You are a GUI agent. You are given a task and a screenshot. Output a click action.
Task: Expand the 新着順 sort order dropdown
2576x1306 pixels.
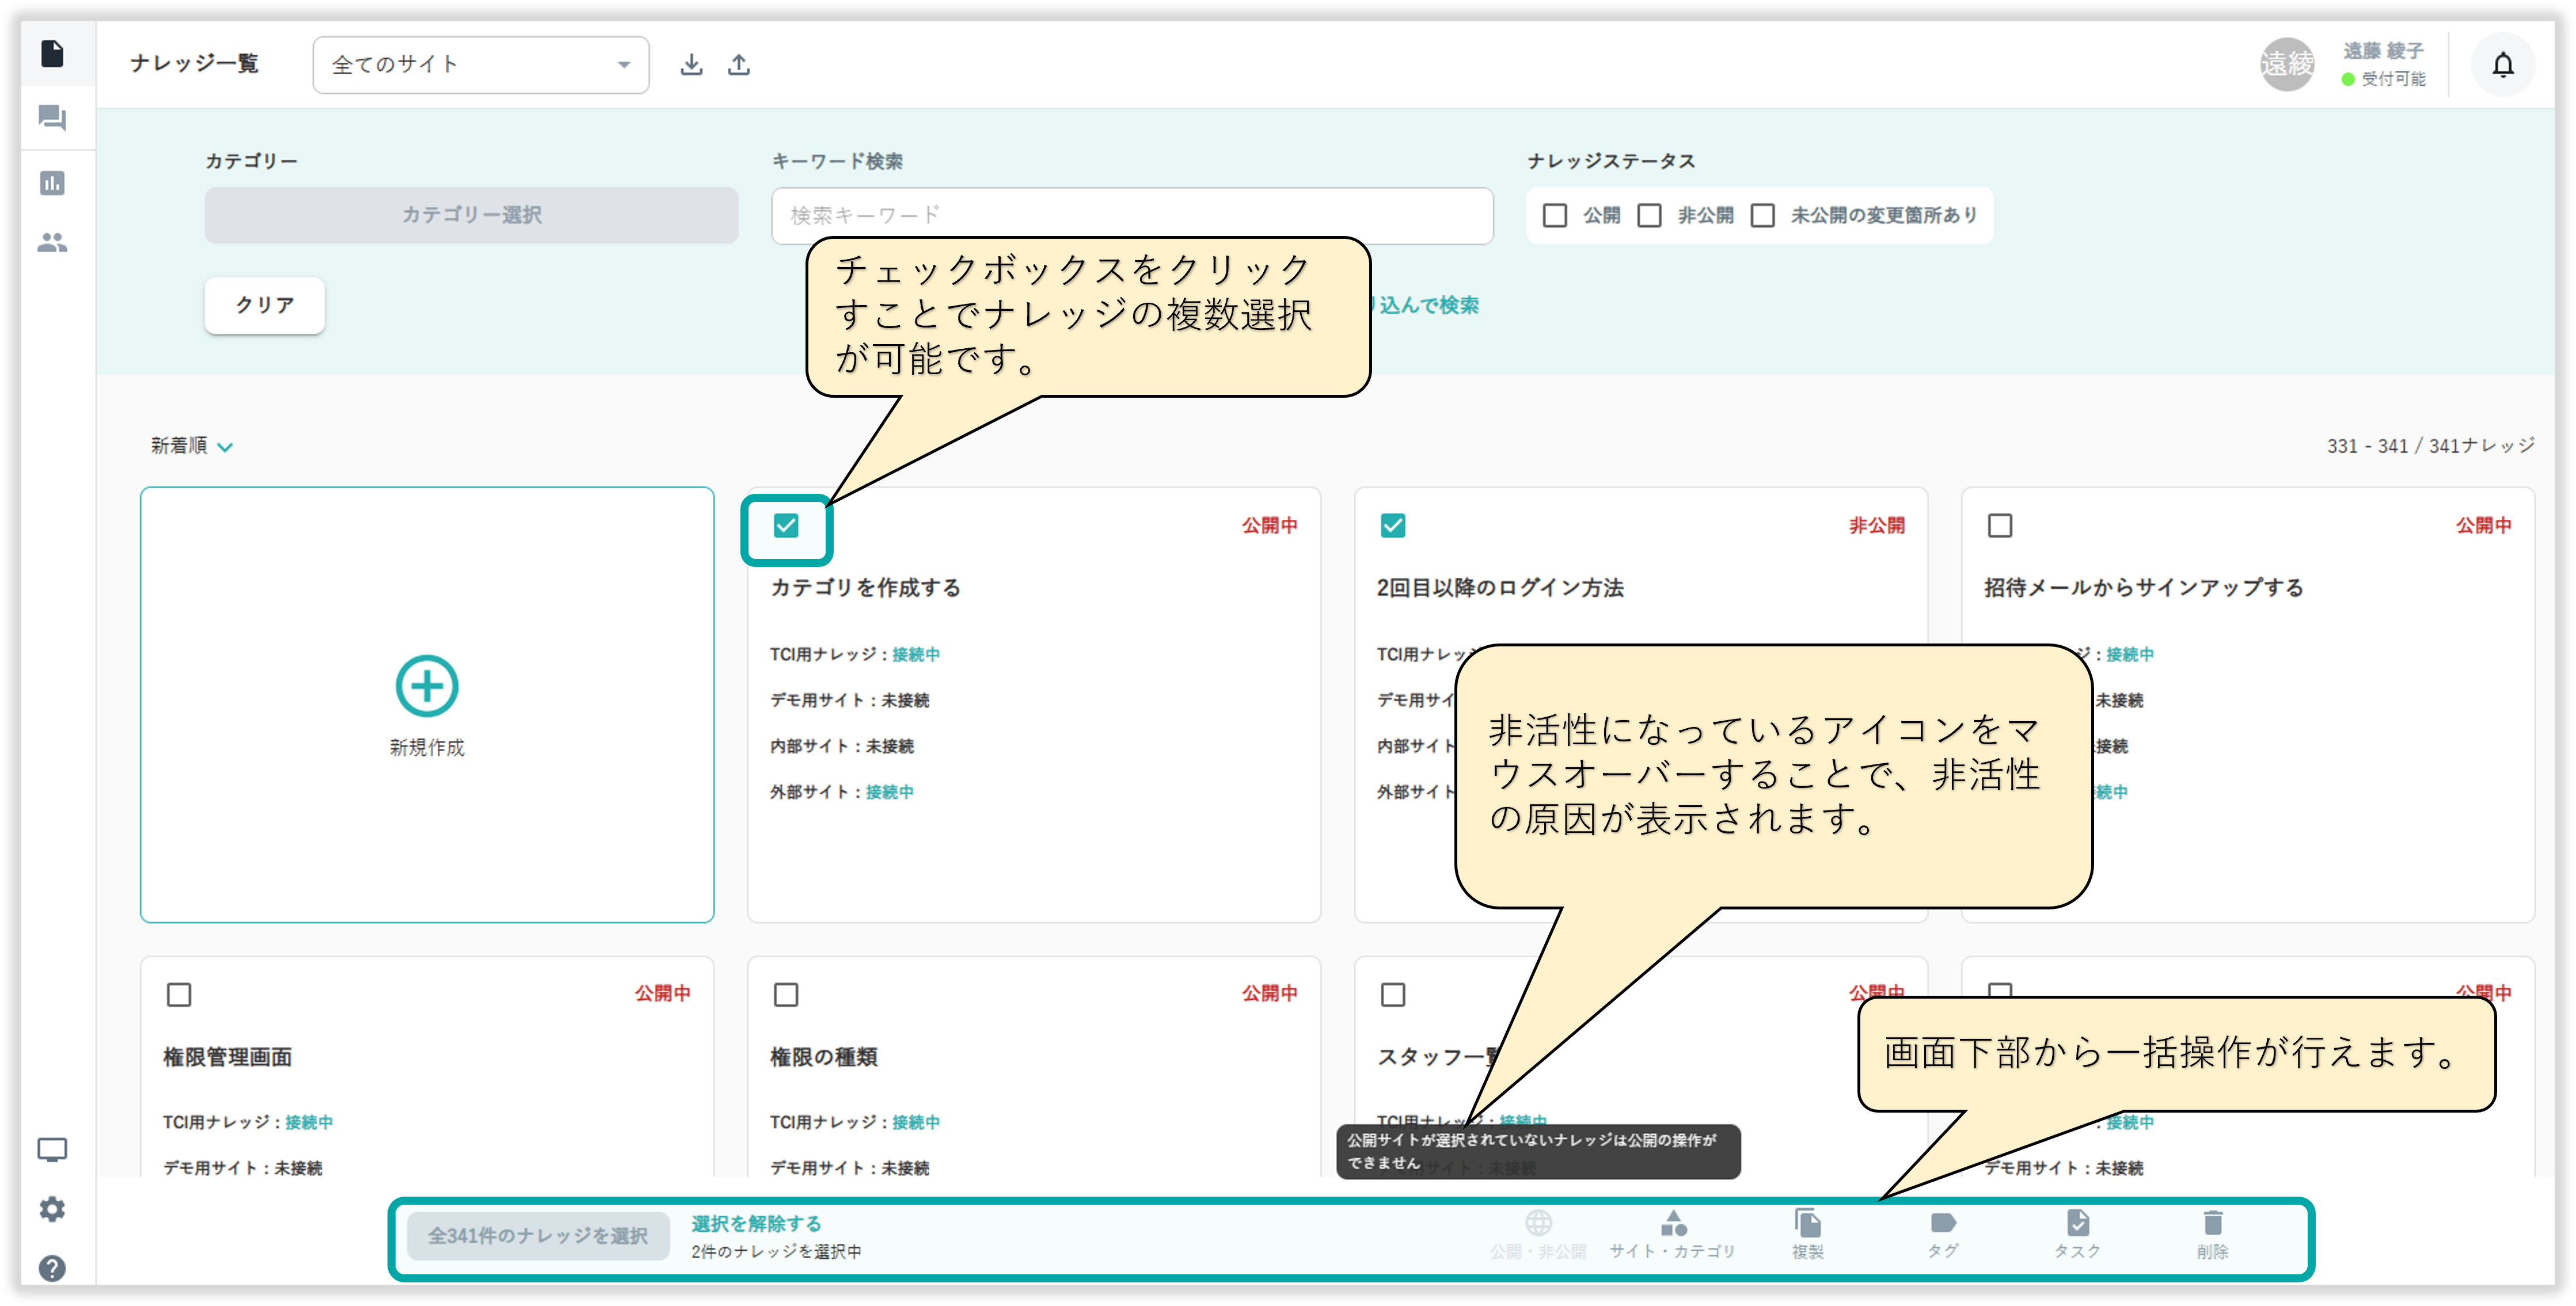click(x=191, y=446)
